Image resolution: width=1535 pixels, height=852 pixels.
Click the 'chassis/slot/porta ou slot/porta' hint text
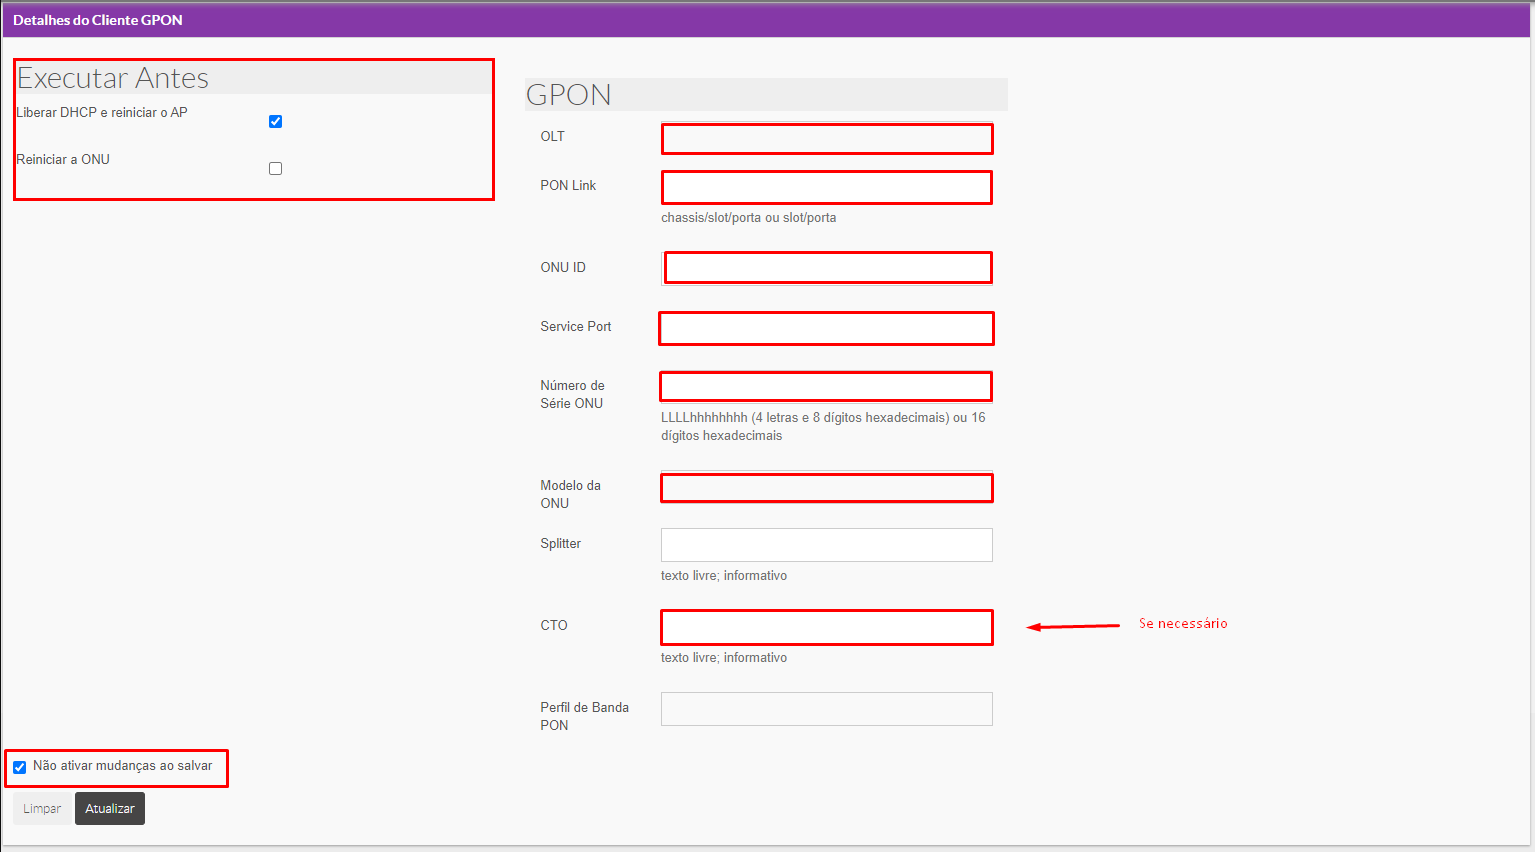click(748, 218)
